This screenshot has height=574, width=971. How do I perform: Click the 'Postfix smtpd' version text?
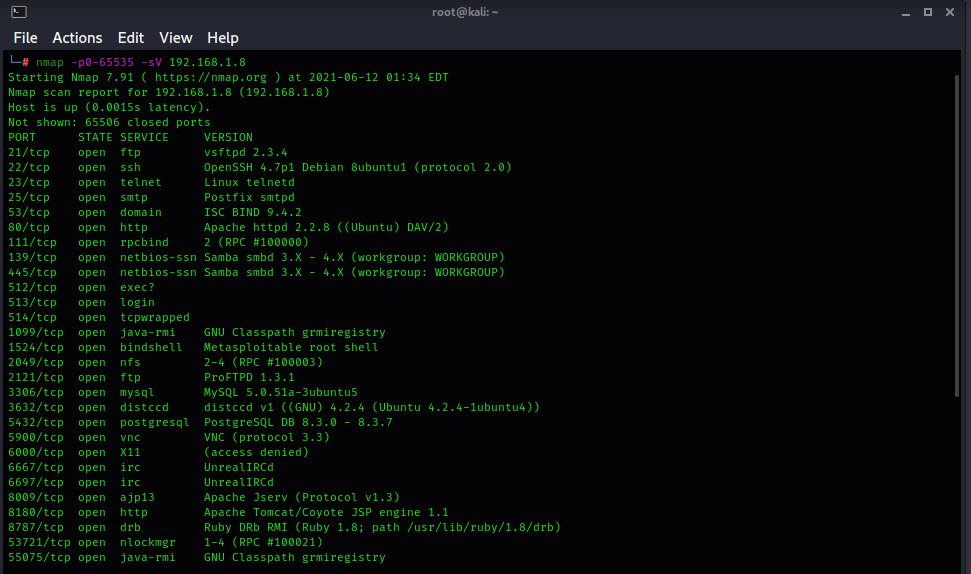point(249,197)
